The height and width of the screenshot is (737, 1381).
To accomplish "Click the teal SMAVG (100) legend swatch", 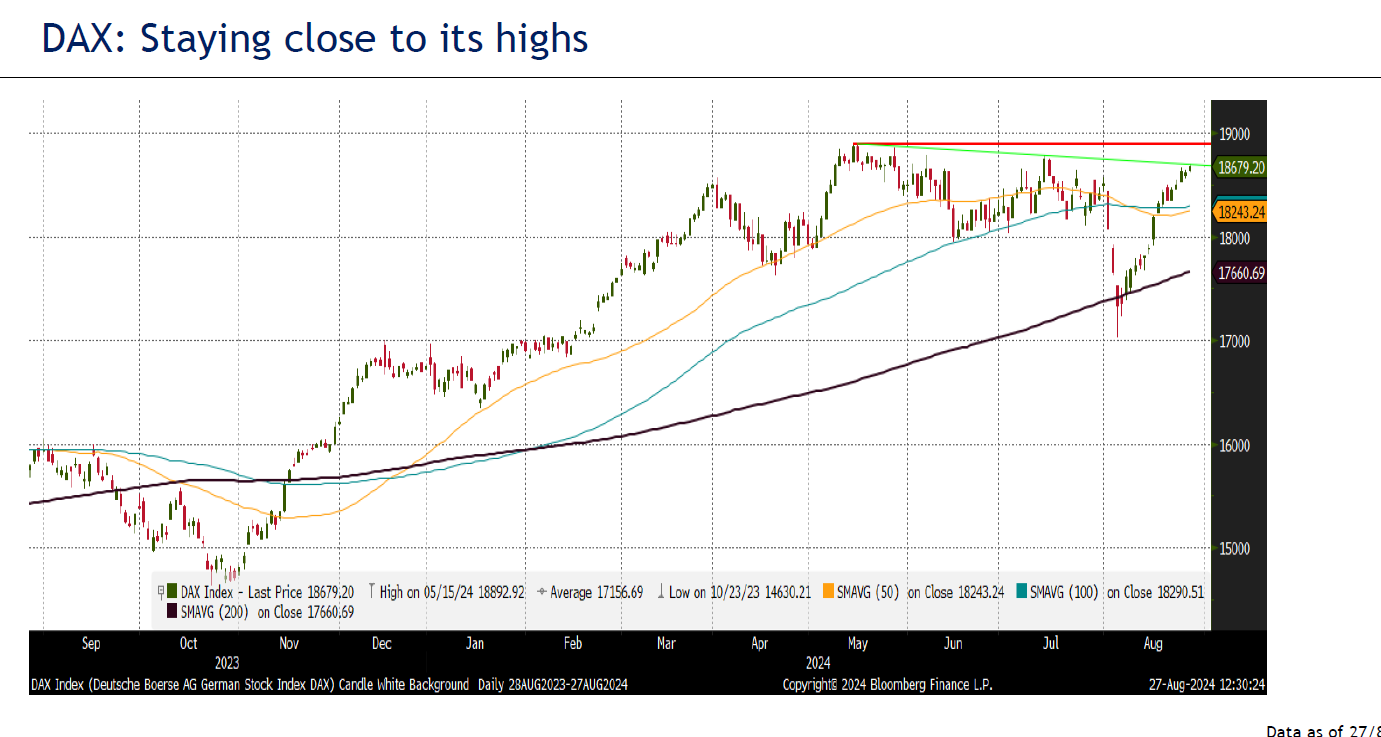I will (1022, 592).
